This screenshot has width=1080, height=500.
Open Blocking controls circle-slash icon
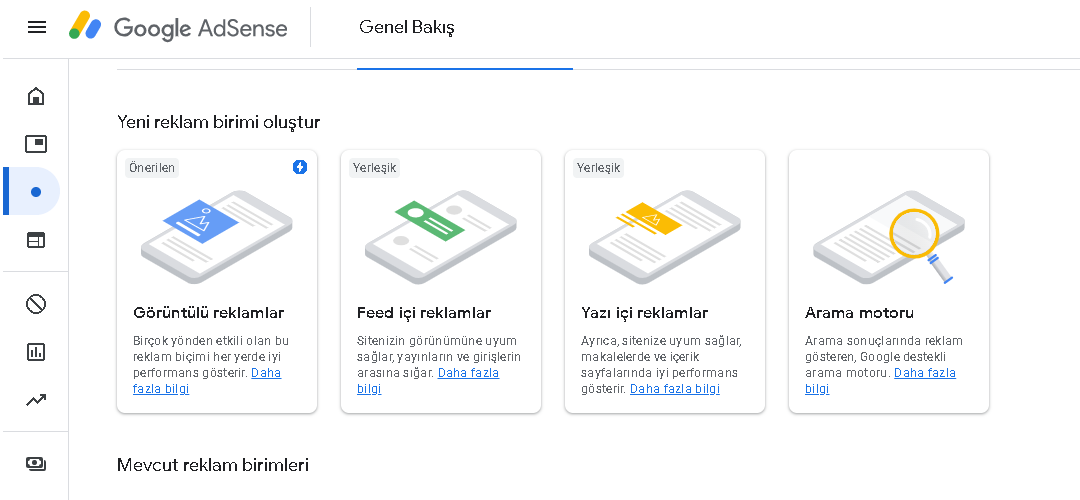(x=36, y=304)
